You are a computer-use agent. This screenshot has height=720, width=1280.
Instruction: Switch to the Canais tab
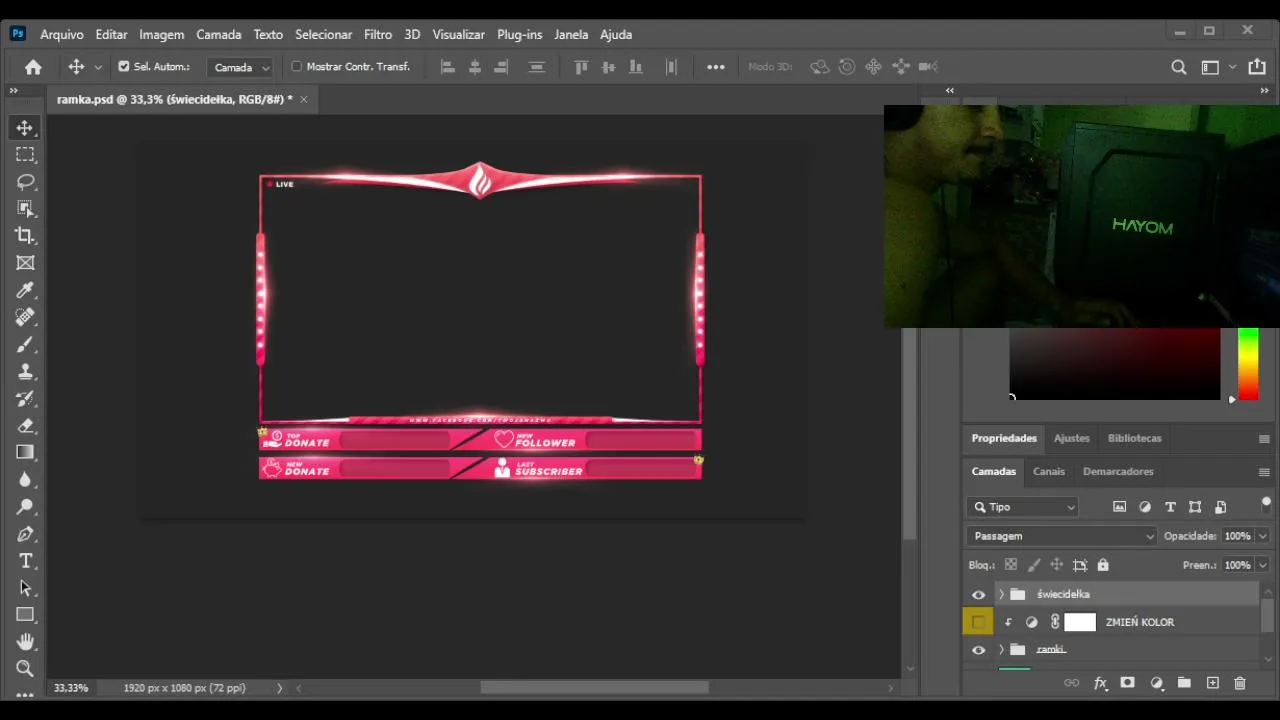(x=1049, y=472)
